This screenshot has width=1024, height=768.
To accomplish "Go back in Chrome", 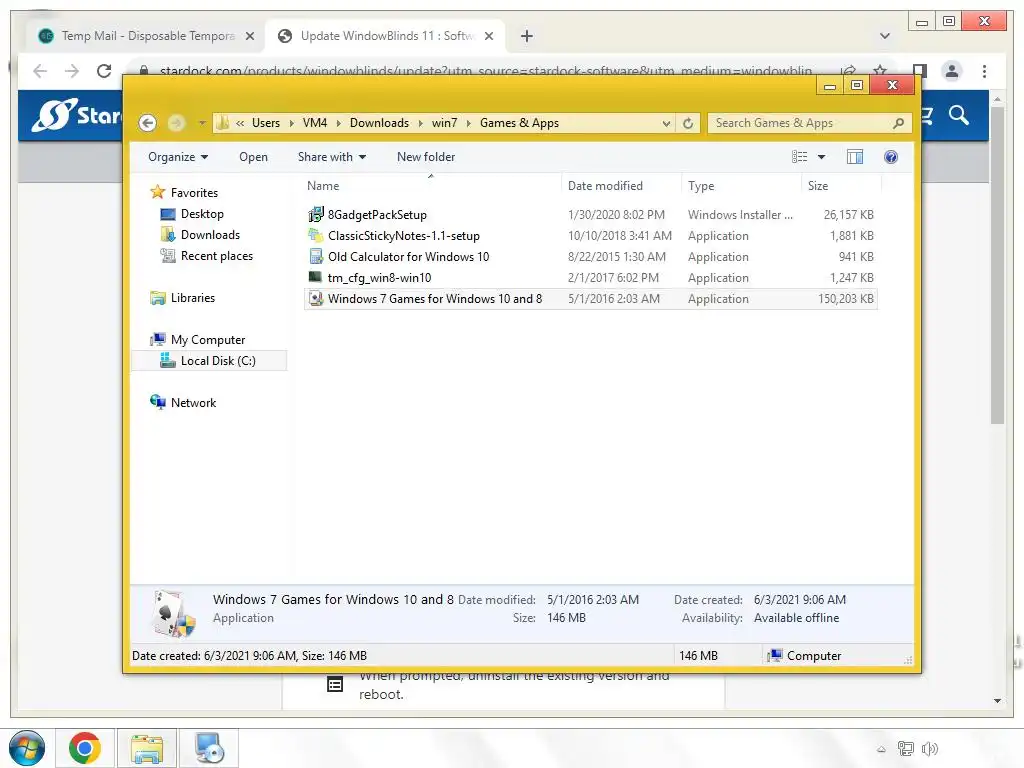I will (x=40, y=71).
